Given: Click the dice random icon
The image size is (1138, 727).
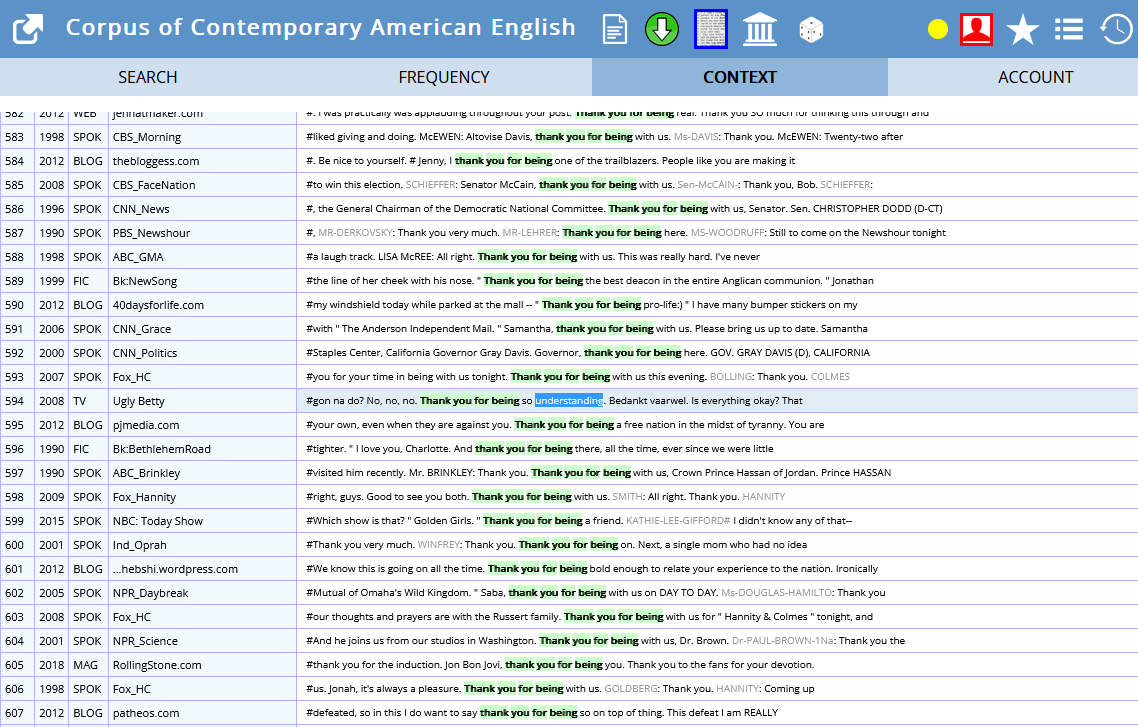Looking at the screenshot, I should [811, 30].
